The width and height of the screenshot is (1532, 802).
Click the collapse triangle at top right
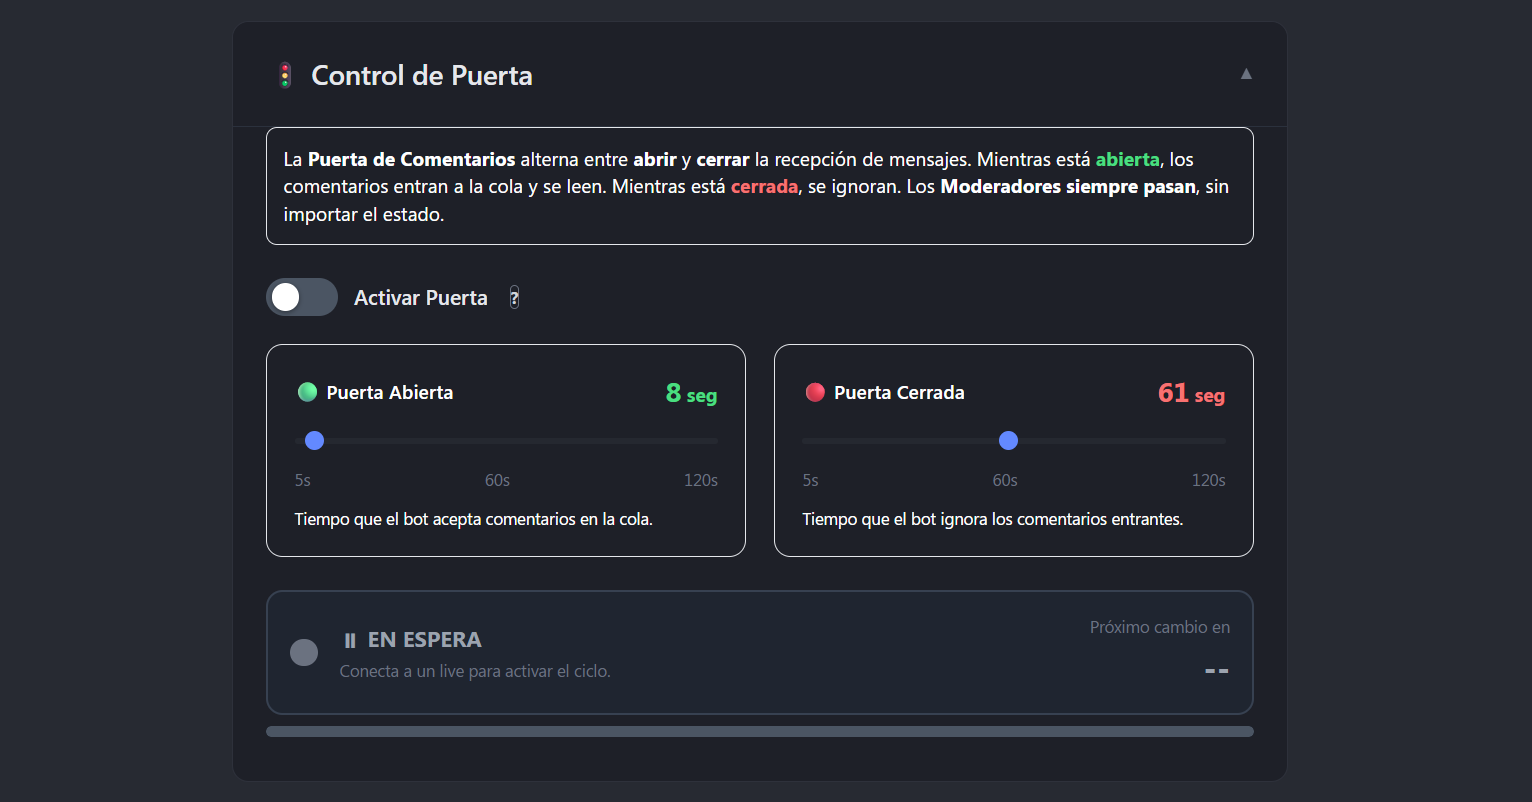point(1246,73)
